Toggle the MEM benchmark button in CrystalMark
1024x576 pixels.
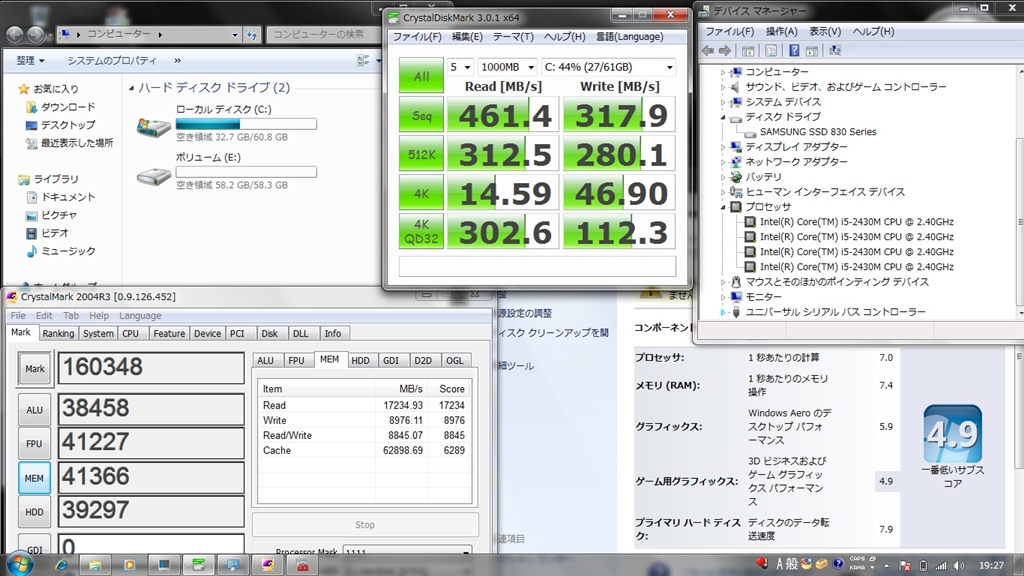35,478
